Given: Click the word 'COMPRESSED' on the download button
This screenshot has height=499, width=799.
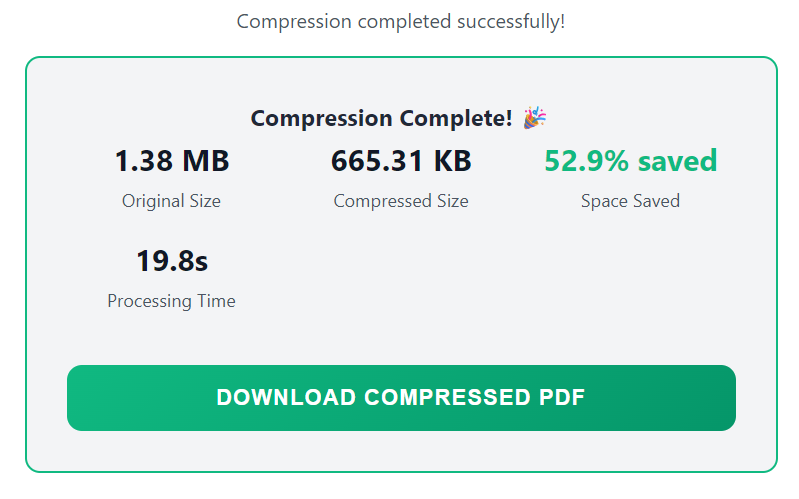Looking at the screenshot, I should [442, 397].
